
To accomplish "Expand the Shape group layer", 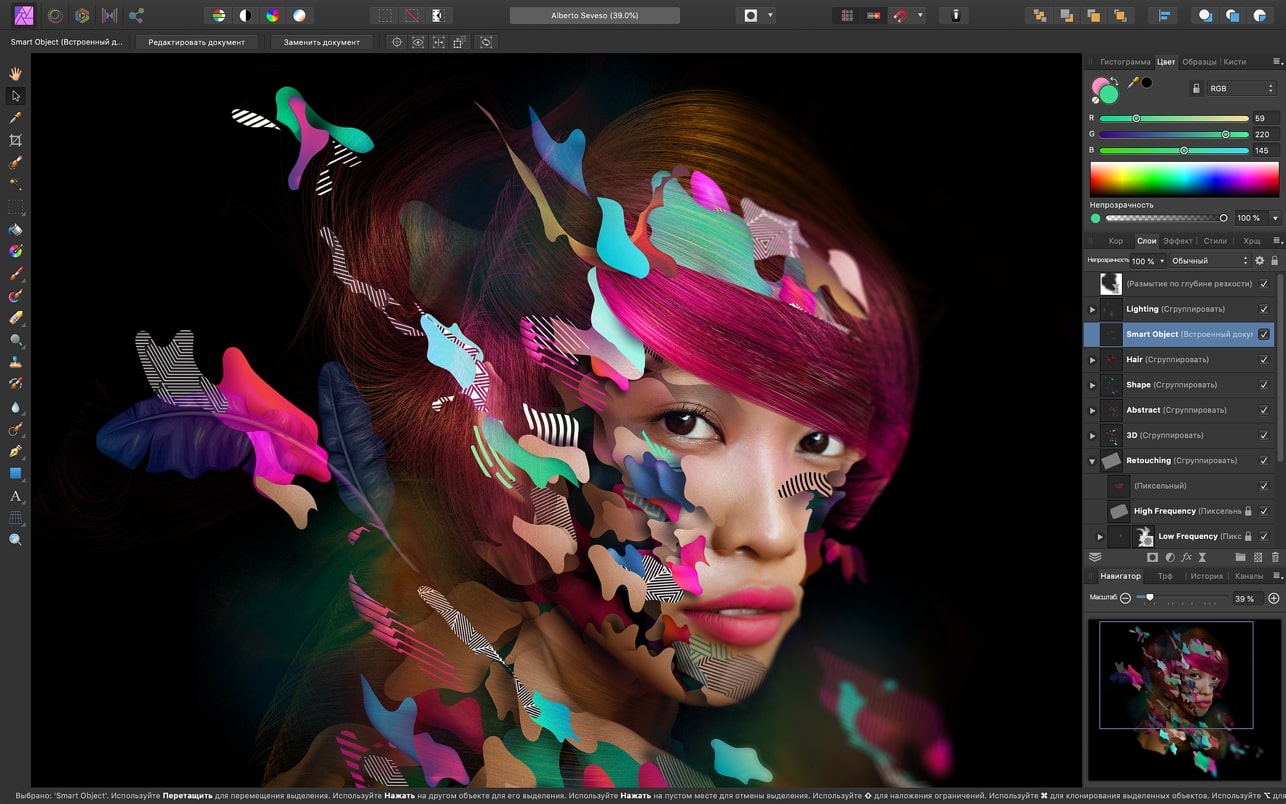I will pyautogui.click(x=1092, y=385).
